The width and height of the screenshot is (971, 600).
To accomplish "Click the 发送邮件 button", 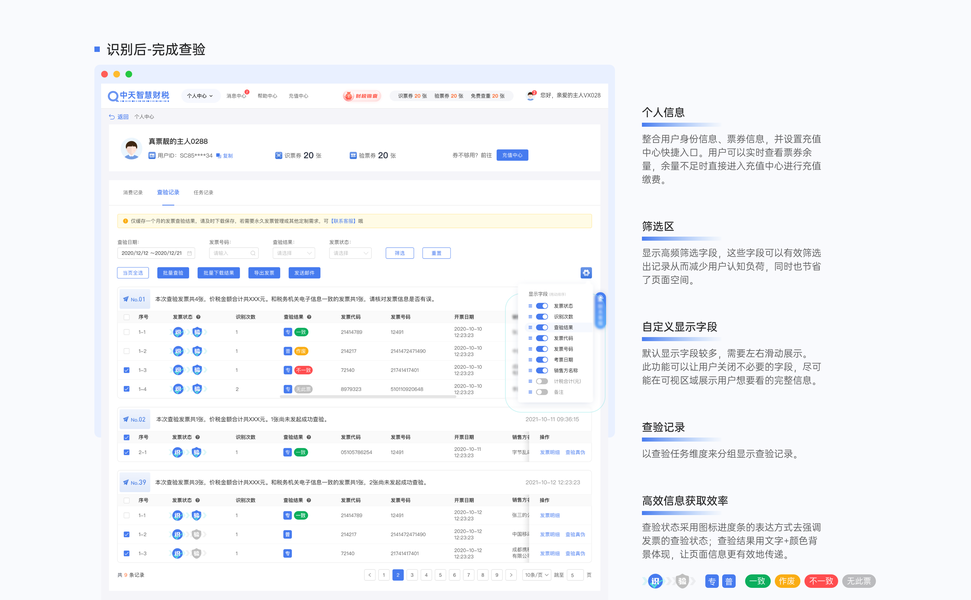I will click(x=304, y=273).
